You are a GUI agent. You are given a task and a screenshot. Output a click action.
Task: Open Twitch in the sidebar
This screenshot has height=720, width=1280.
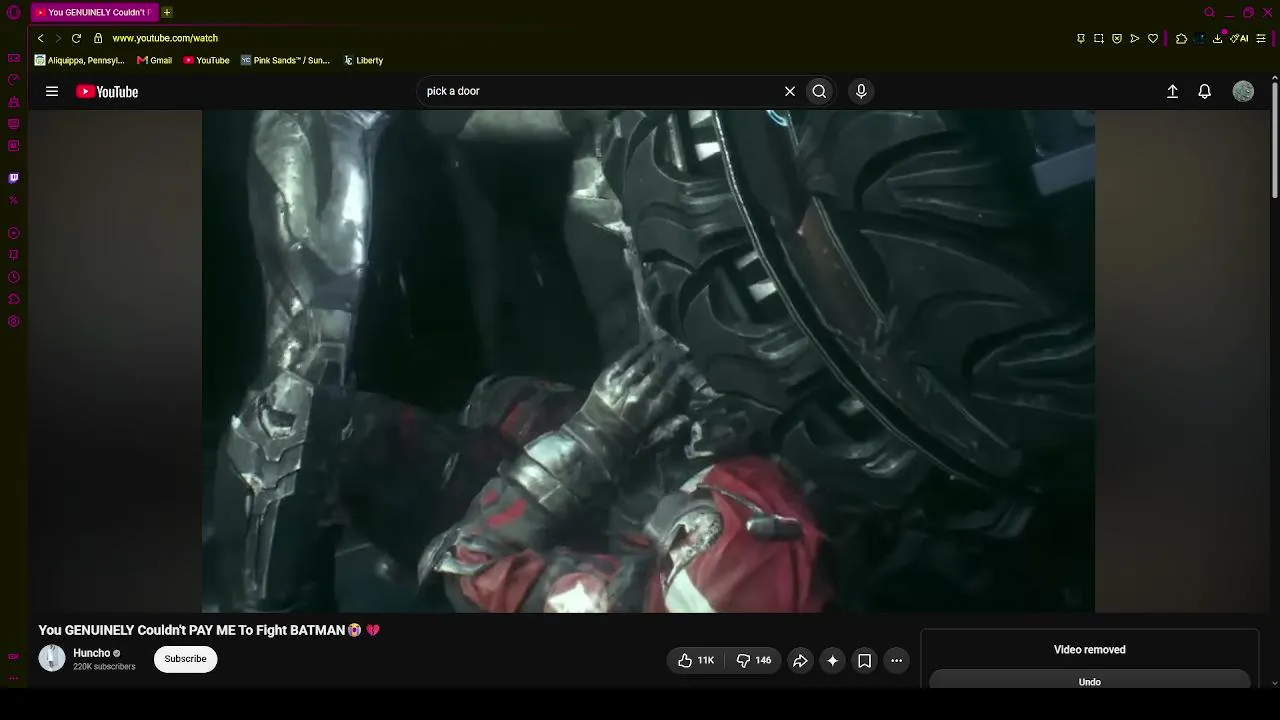point(13,178)
